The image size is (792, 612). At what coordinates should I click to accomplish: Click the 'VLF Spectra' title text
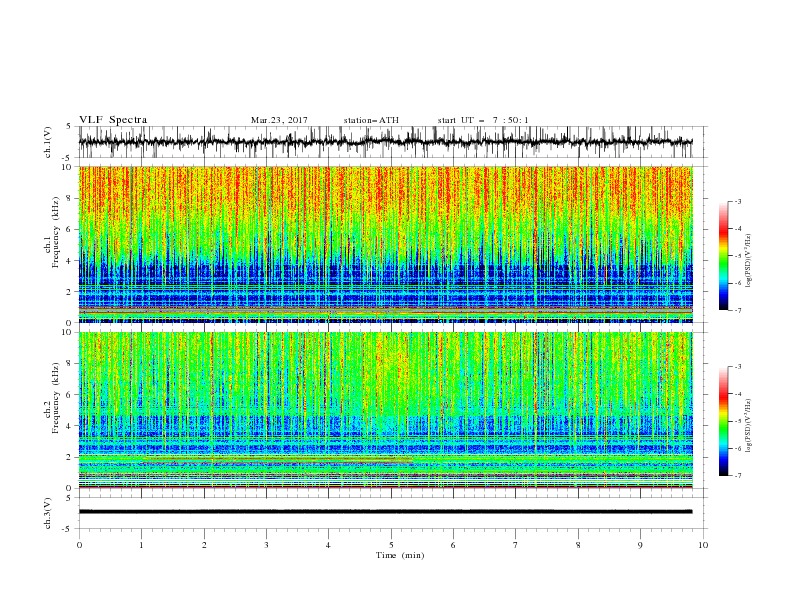(x=113, y=120)
